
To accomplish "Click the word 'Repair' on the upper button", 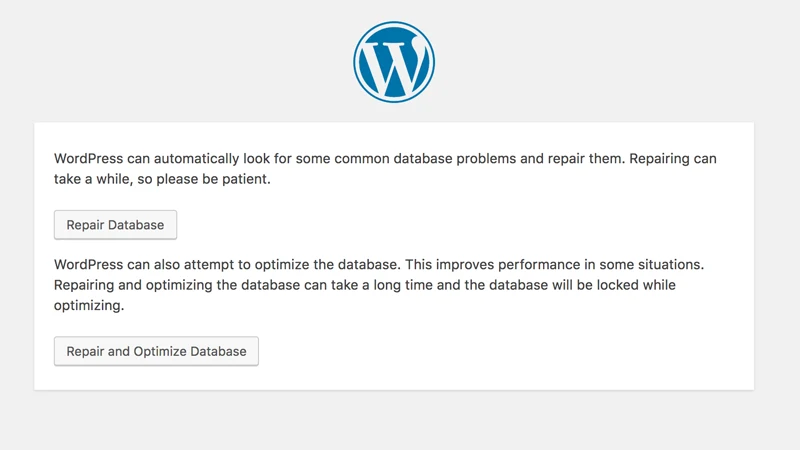I will (x=85, y=225).
